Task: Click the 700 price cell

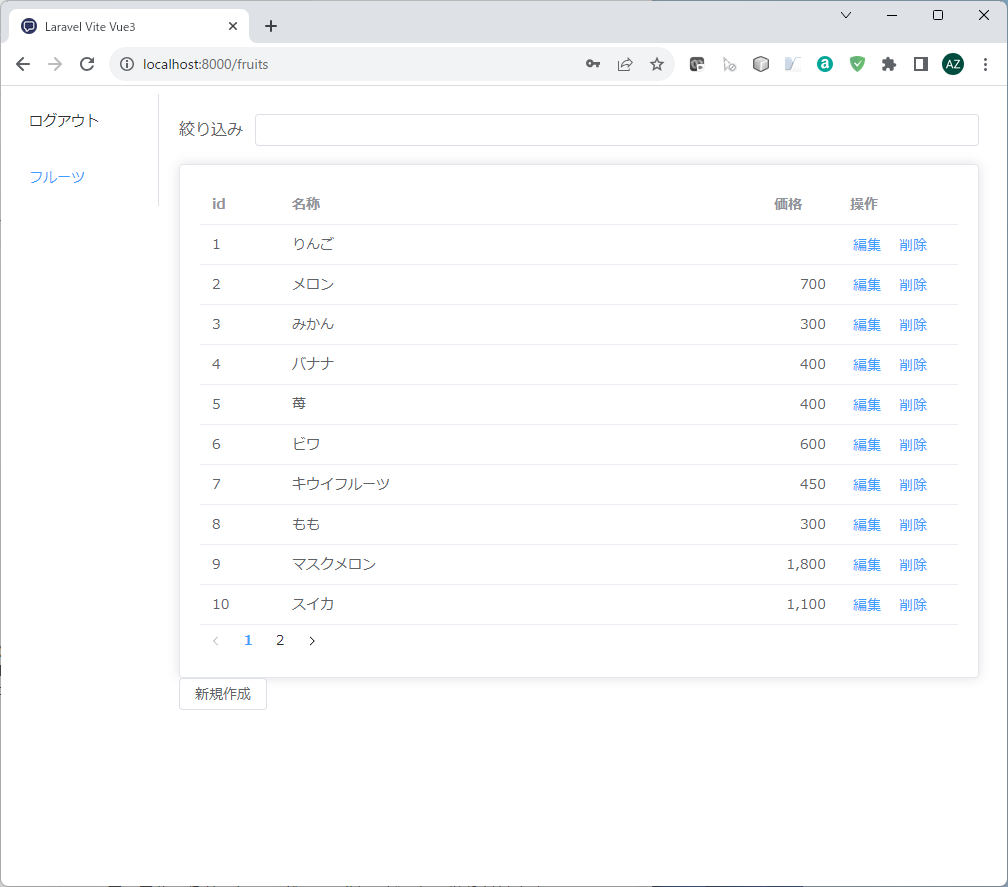Action: [x=813, y=284]
